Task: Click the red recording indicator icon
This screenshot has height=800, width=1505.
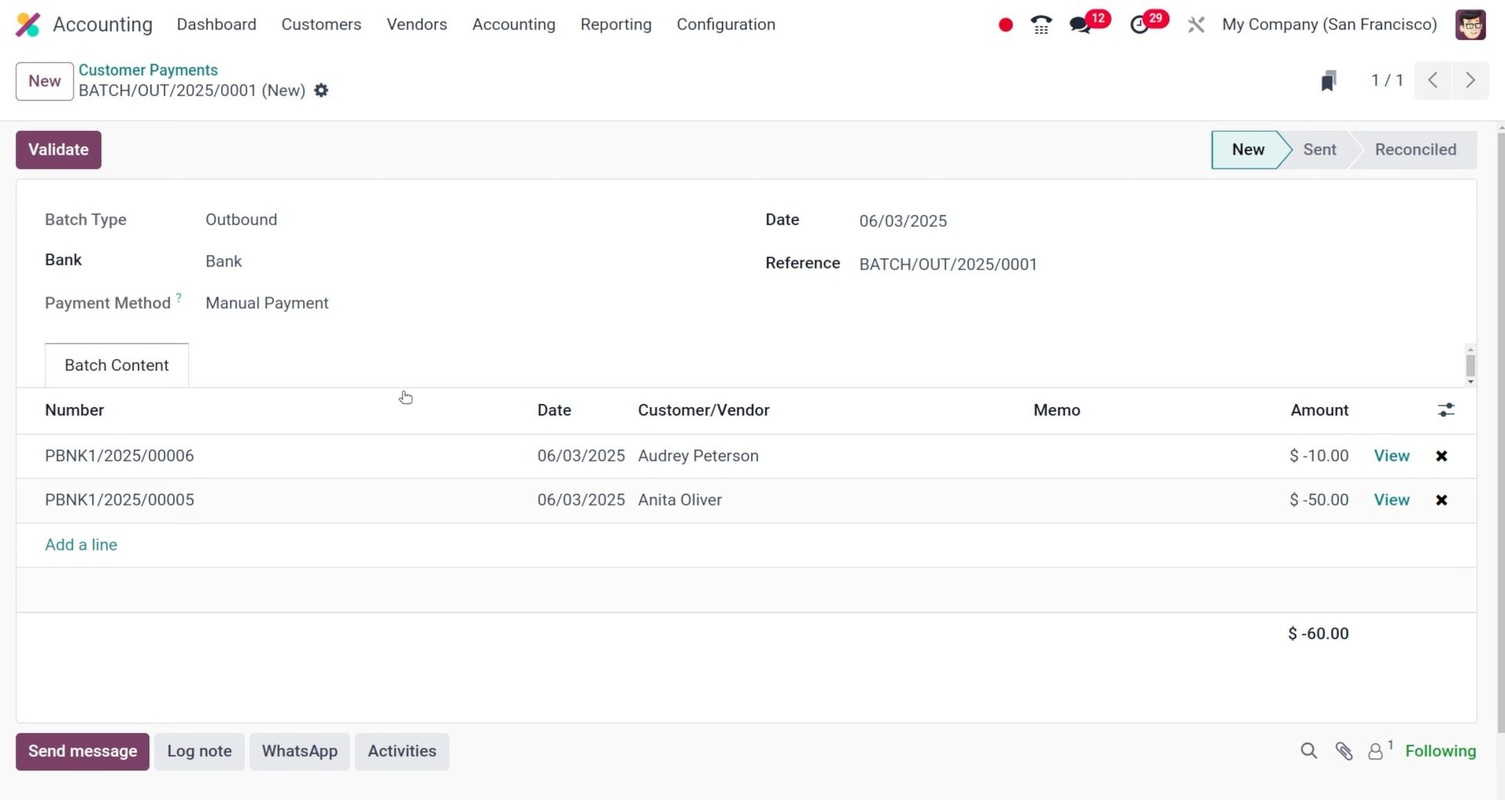Action: 1005,25
